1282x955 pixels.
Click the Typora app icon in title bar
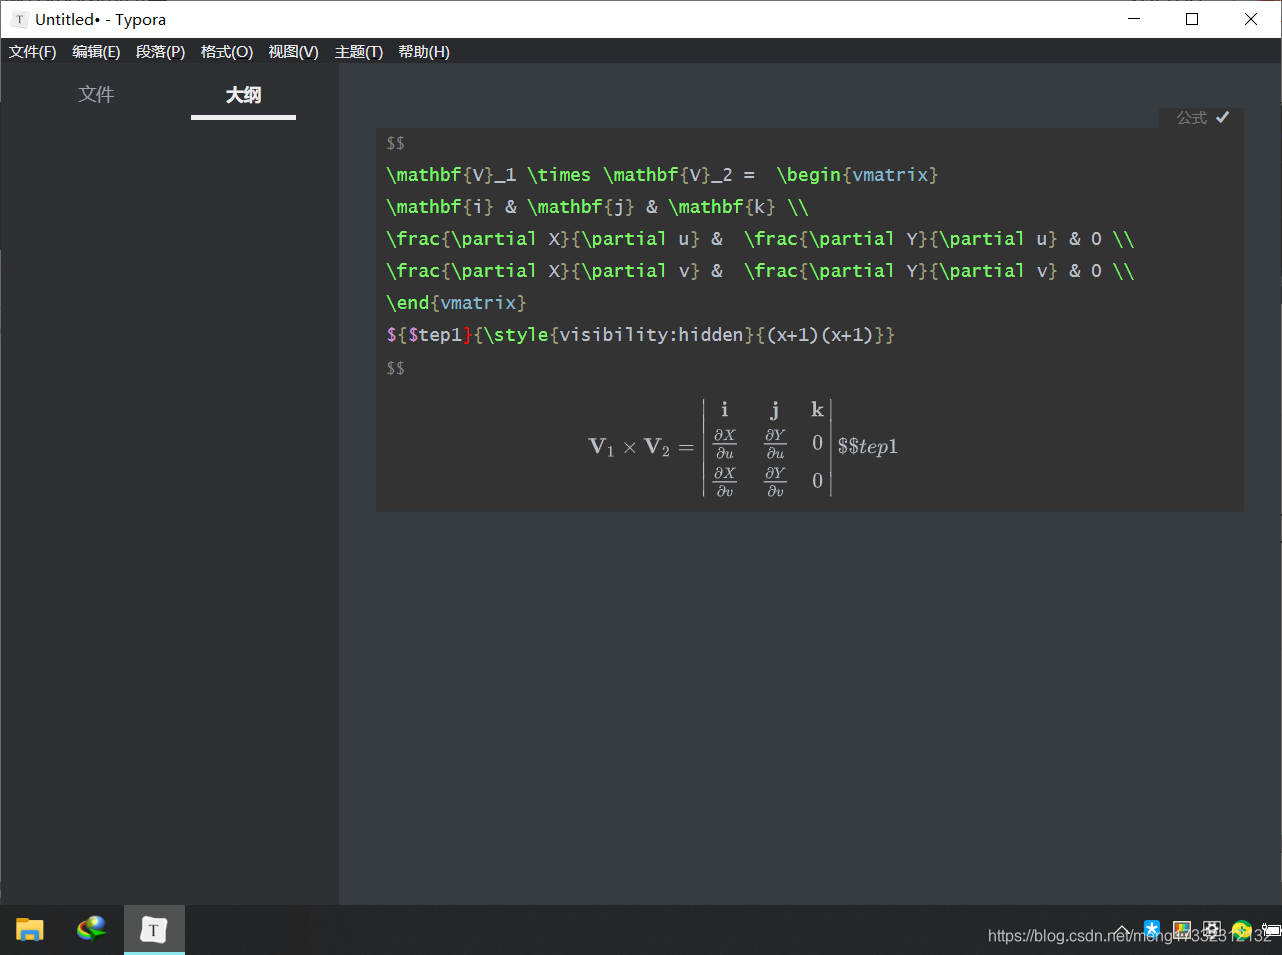pos(19,19)
